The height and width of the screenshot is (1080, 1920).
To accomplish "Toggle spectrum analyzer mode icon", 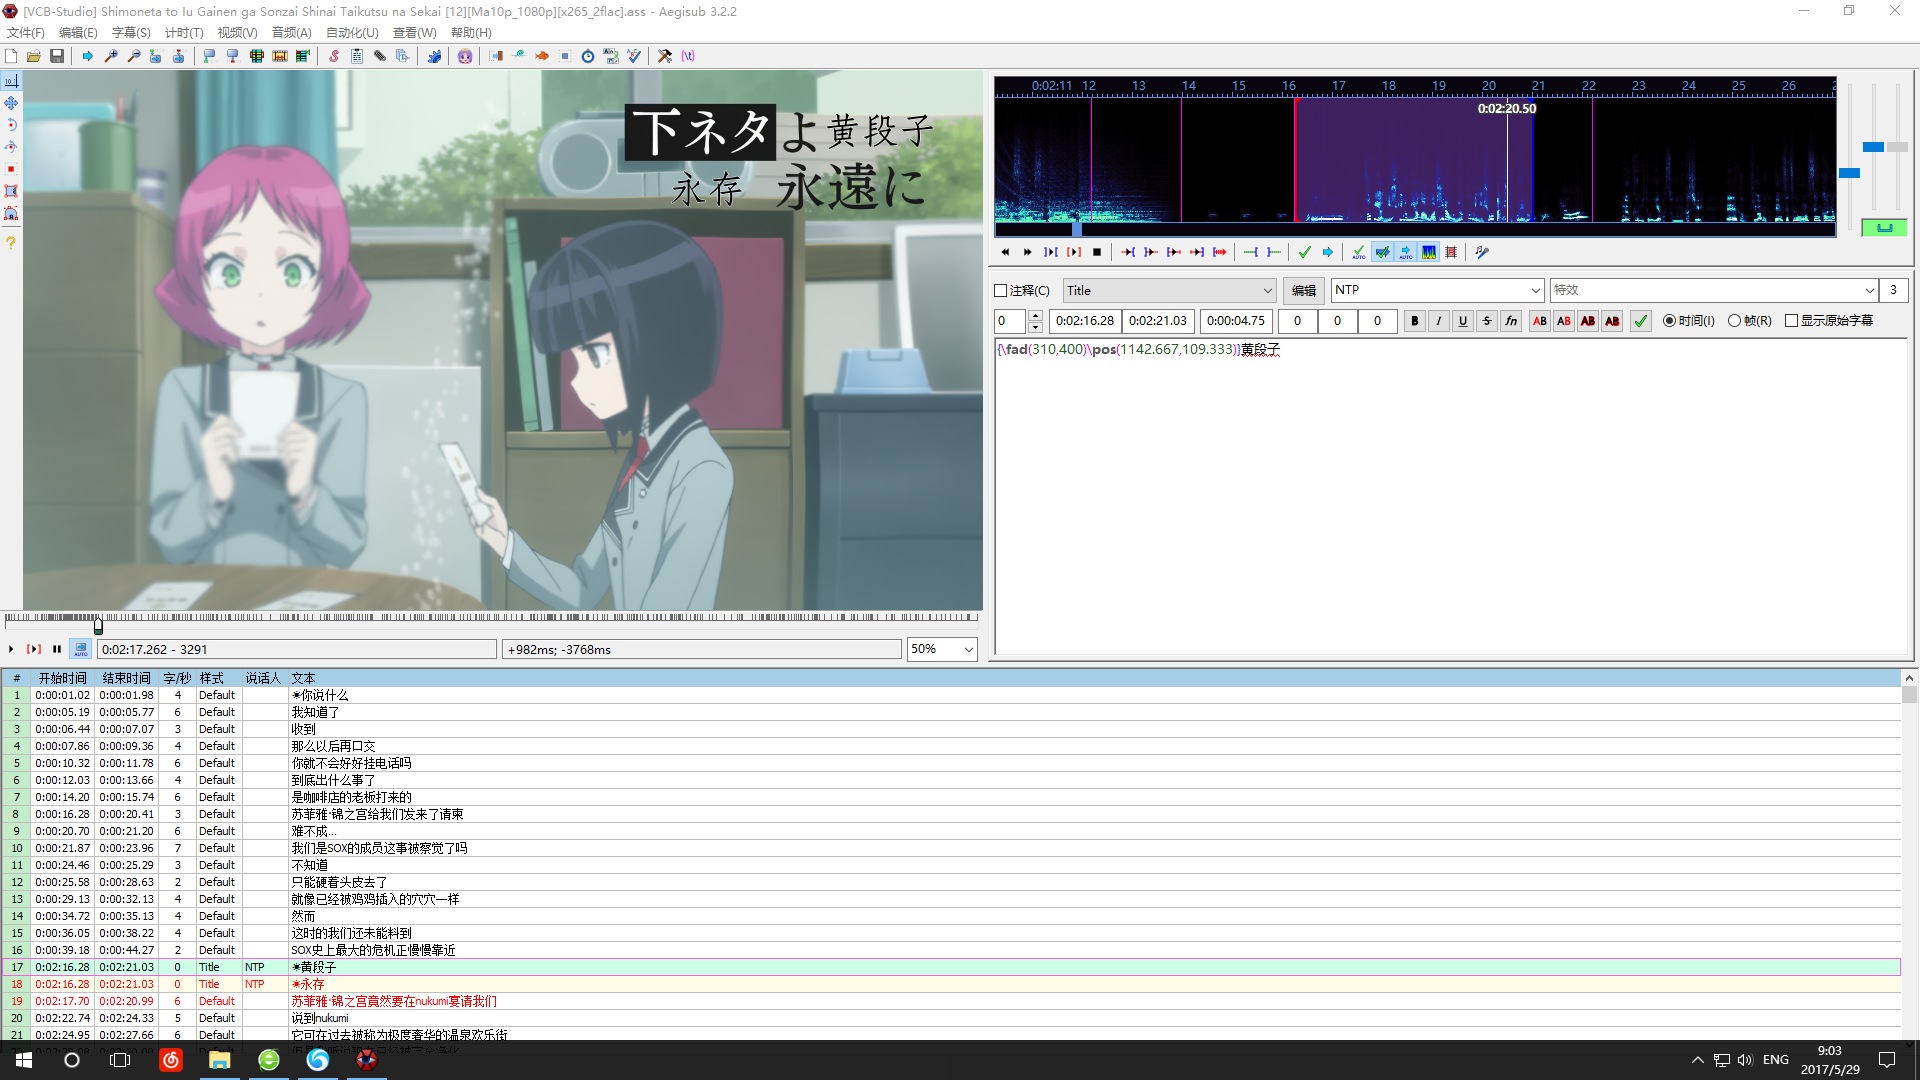I will coord(1429,252).
